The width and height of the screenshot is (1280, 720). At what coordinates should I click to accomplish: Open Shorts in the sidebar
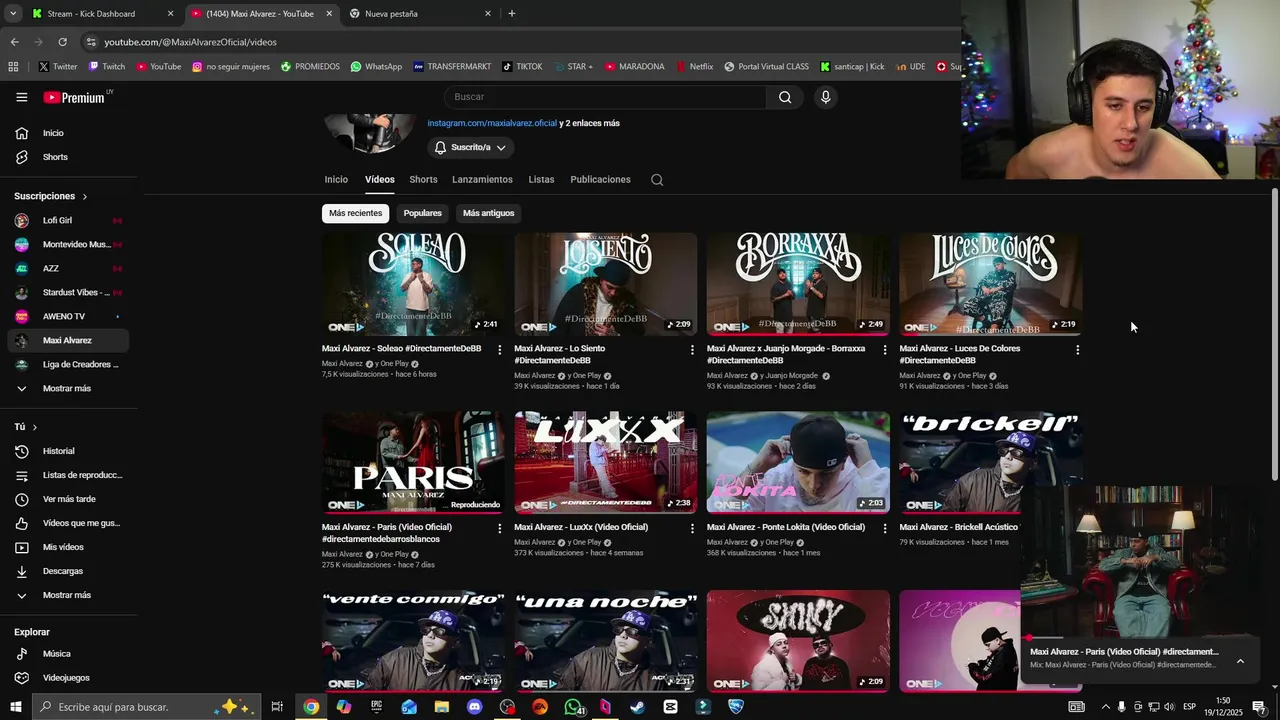pyautogui.click(x=68, y=157)
